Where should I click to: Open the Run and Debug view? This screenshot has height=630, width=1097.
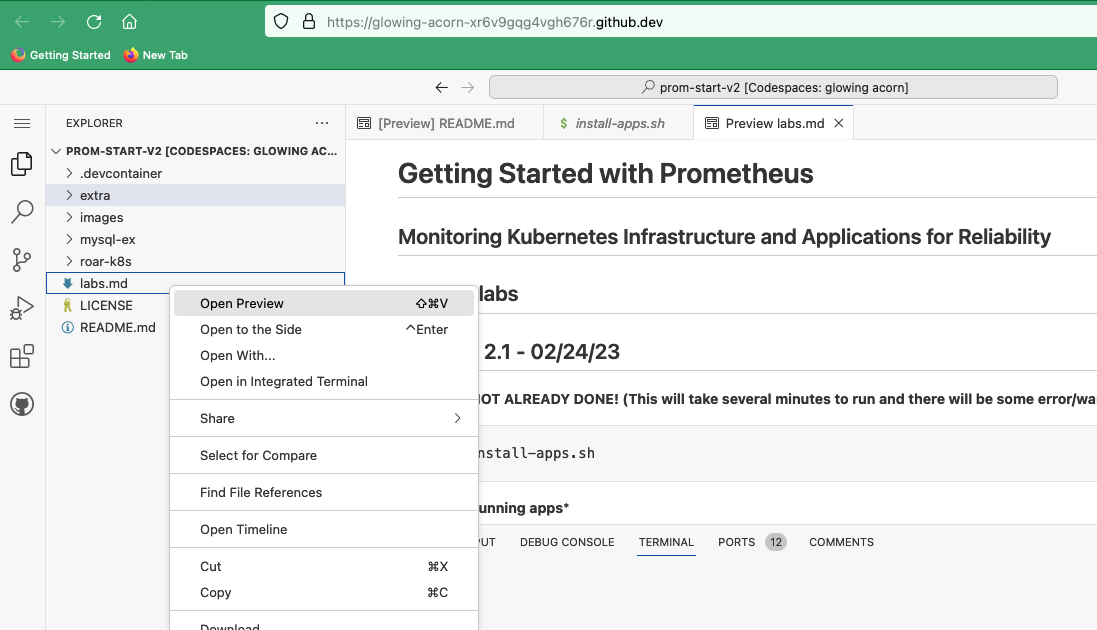pyautogui.click(x=21, y=308)
